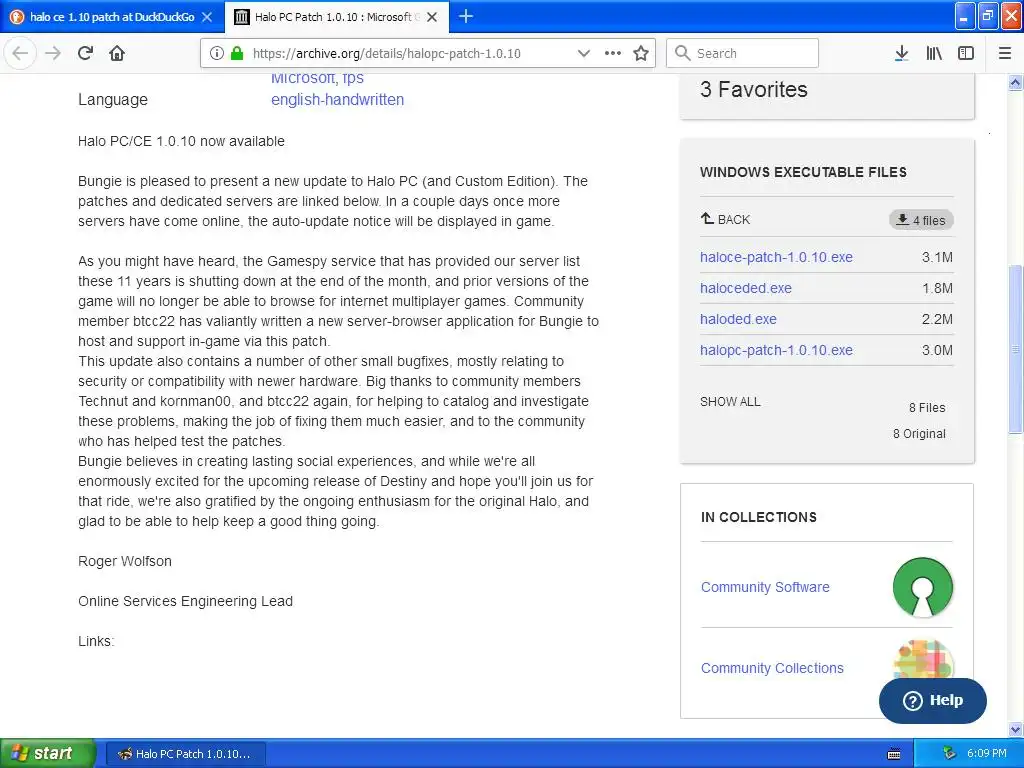Image resolution: width=1024 pixels, height=768 pixels.
Task: Download haloceded.exe file
Action: pos(745,288)
